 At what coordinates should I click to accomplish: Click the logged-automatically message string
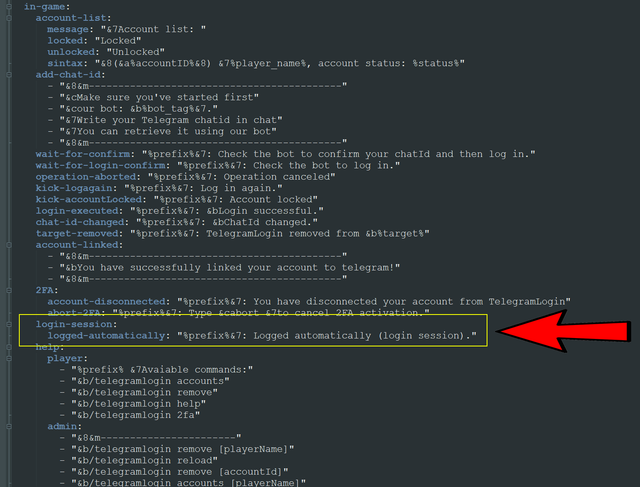pyautogui.click(x=328, y=335)
